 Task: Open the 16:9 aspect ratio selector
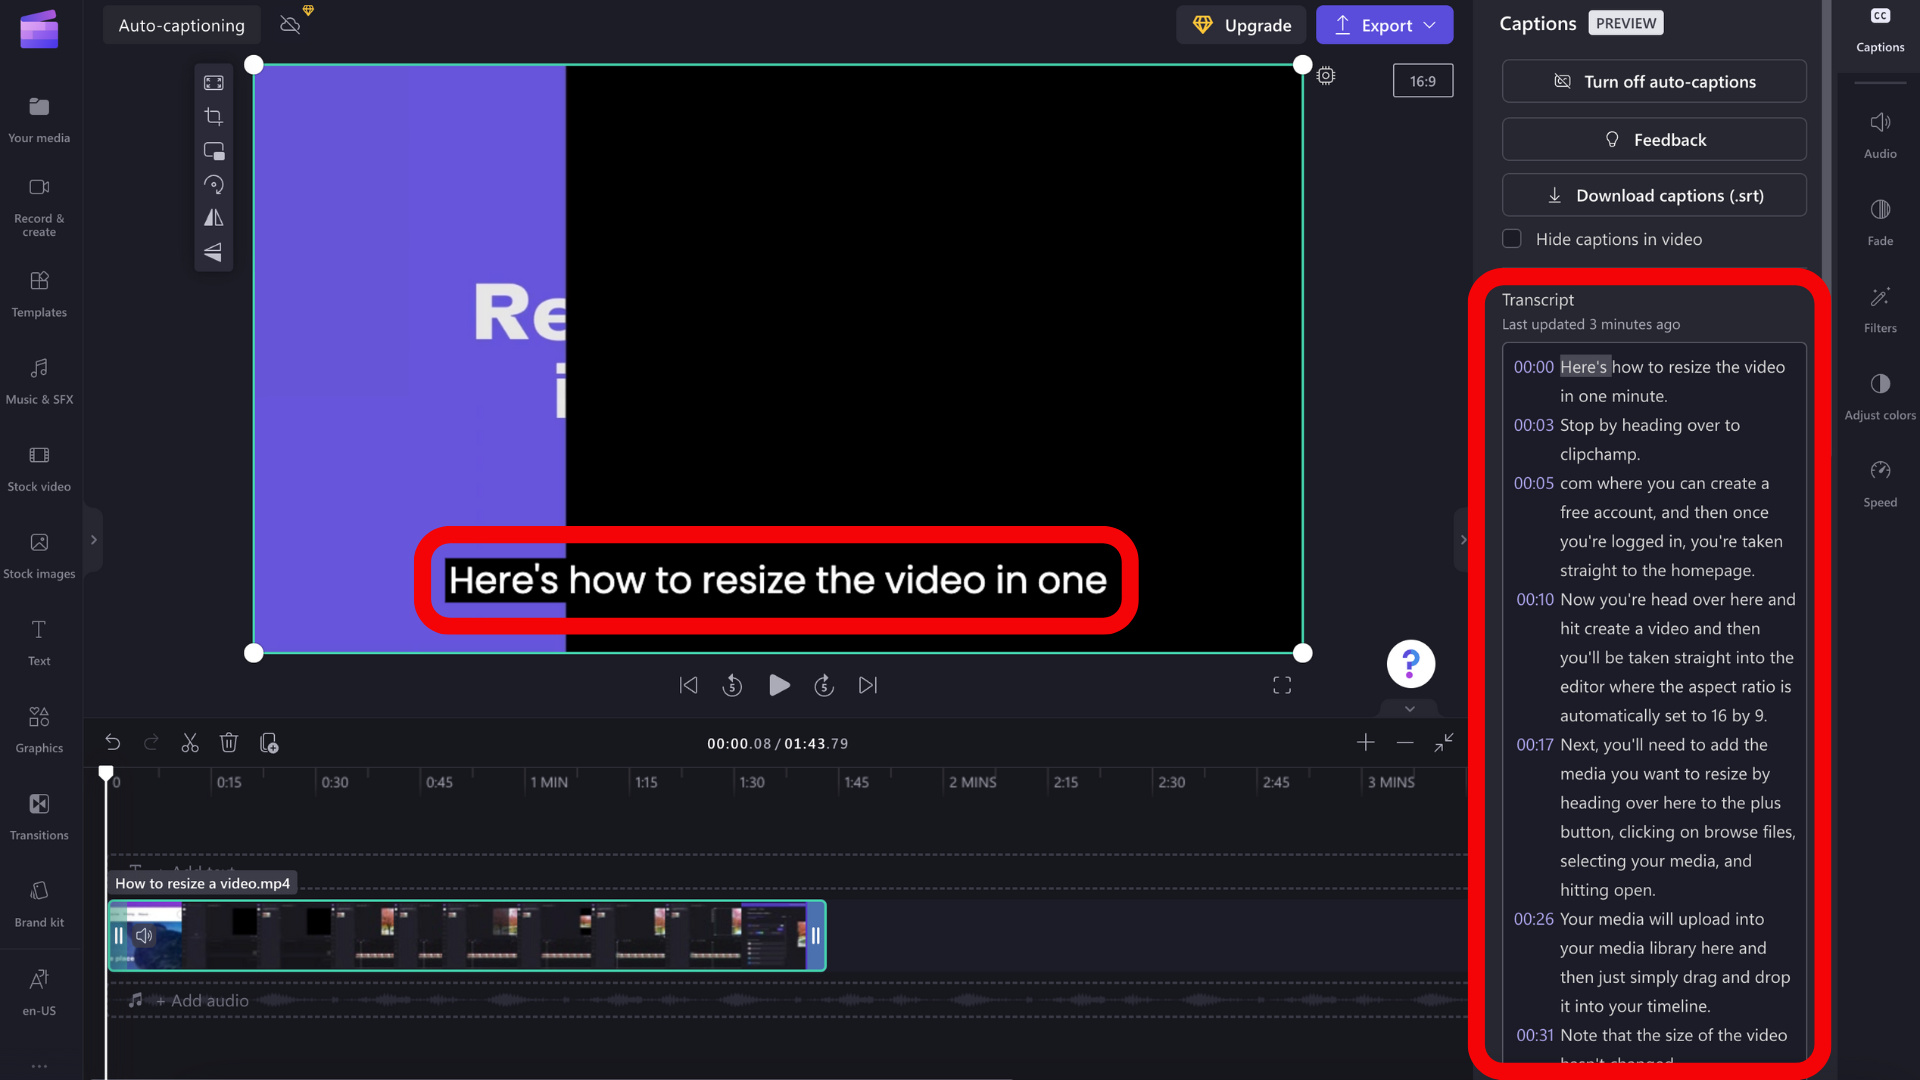pos(1422,81)
